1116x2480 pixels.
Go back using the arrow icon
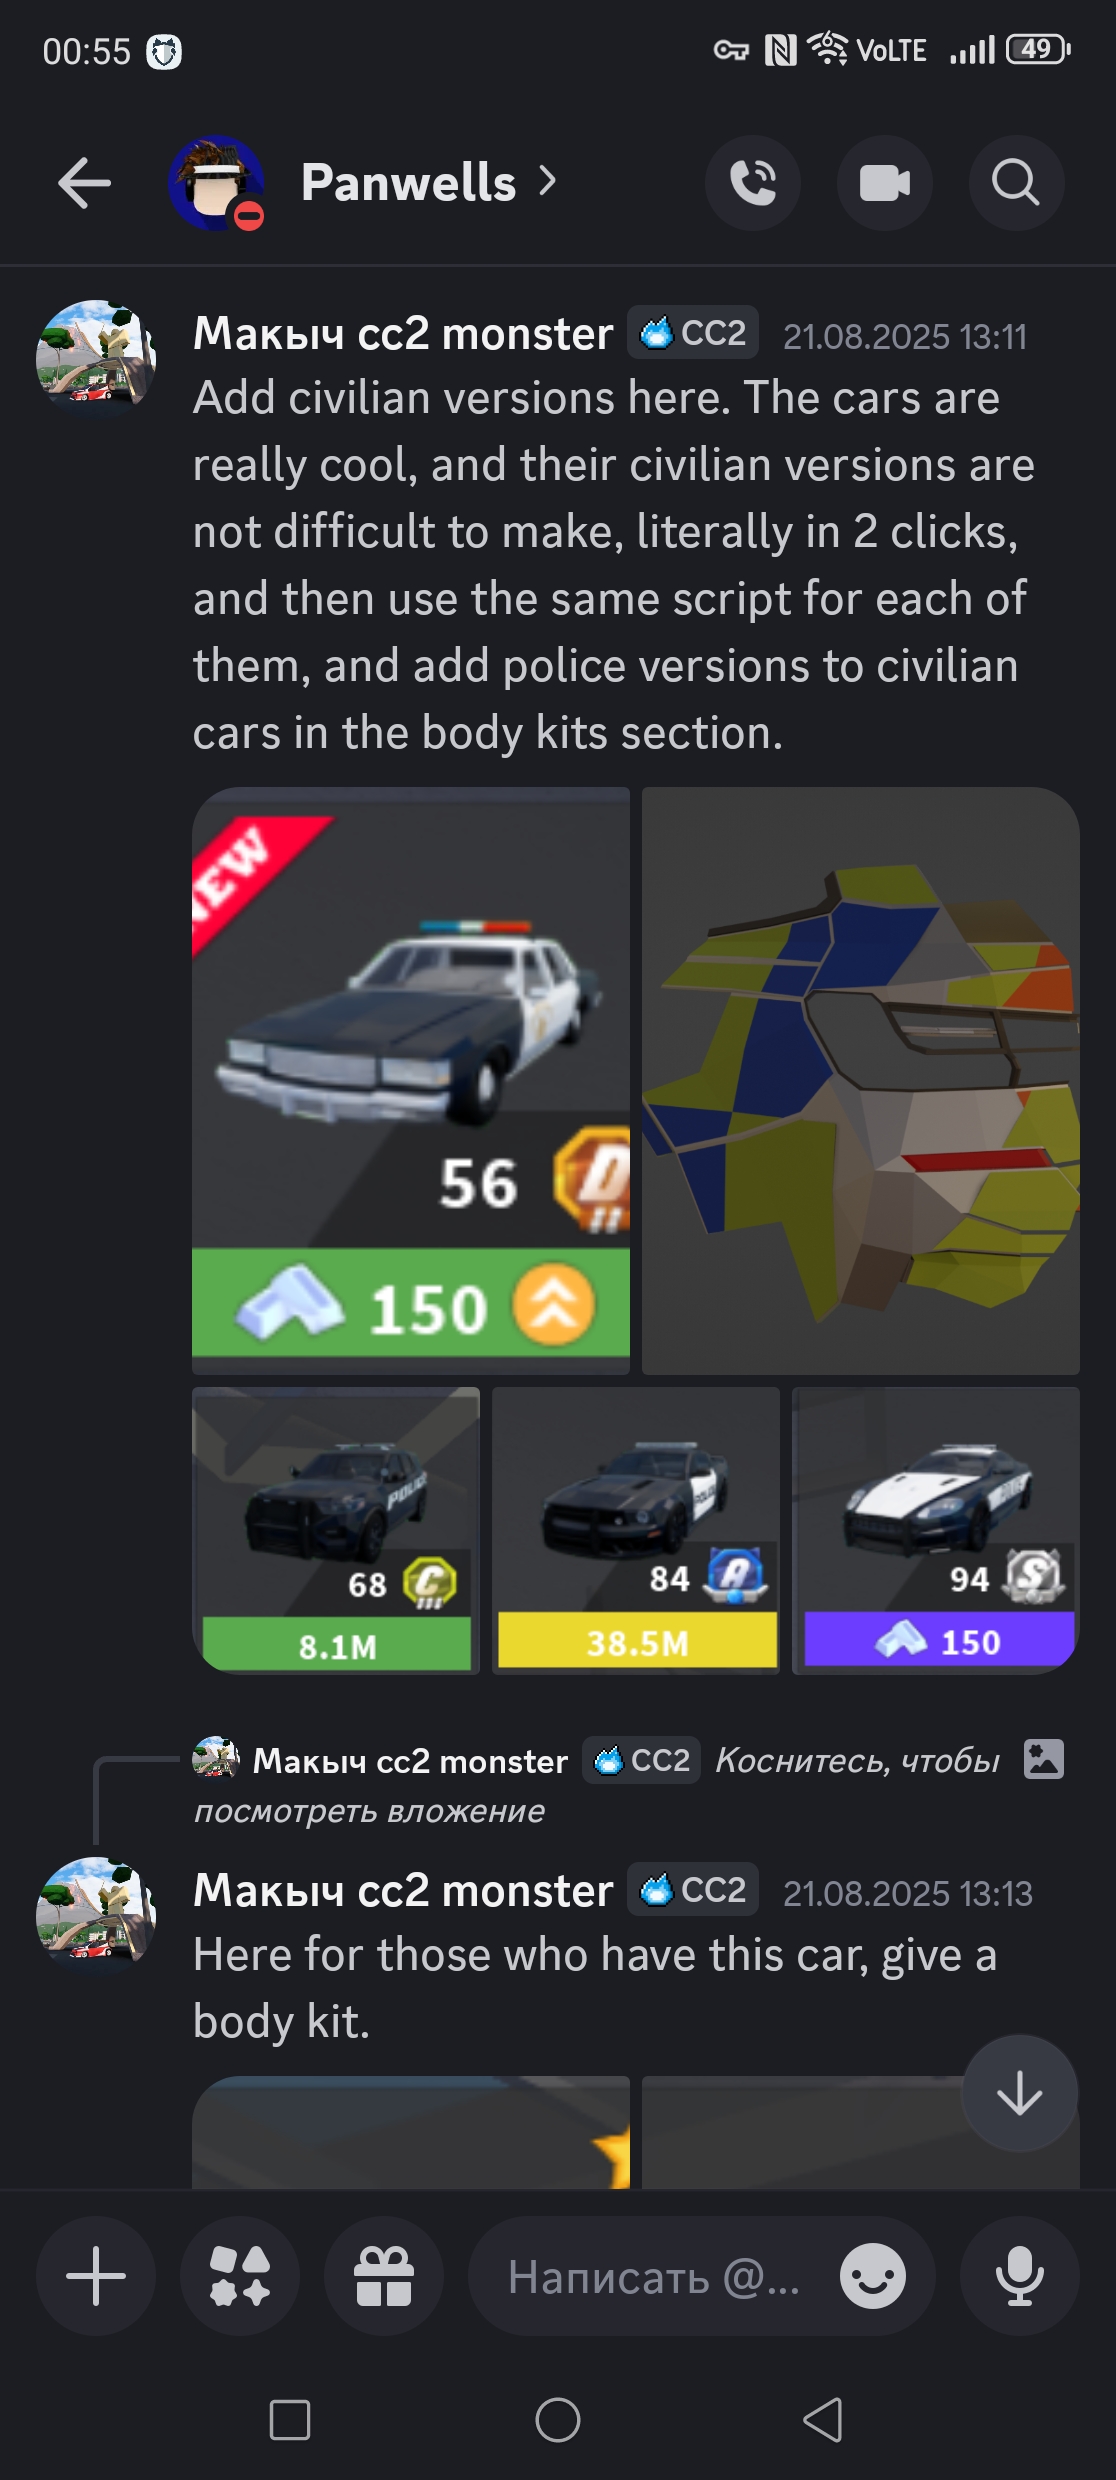(84, 183)
